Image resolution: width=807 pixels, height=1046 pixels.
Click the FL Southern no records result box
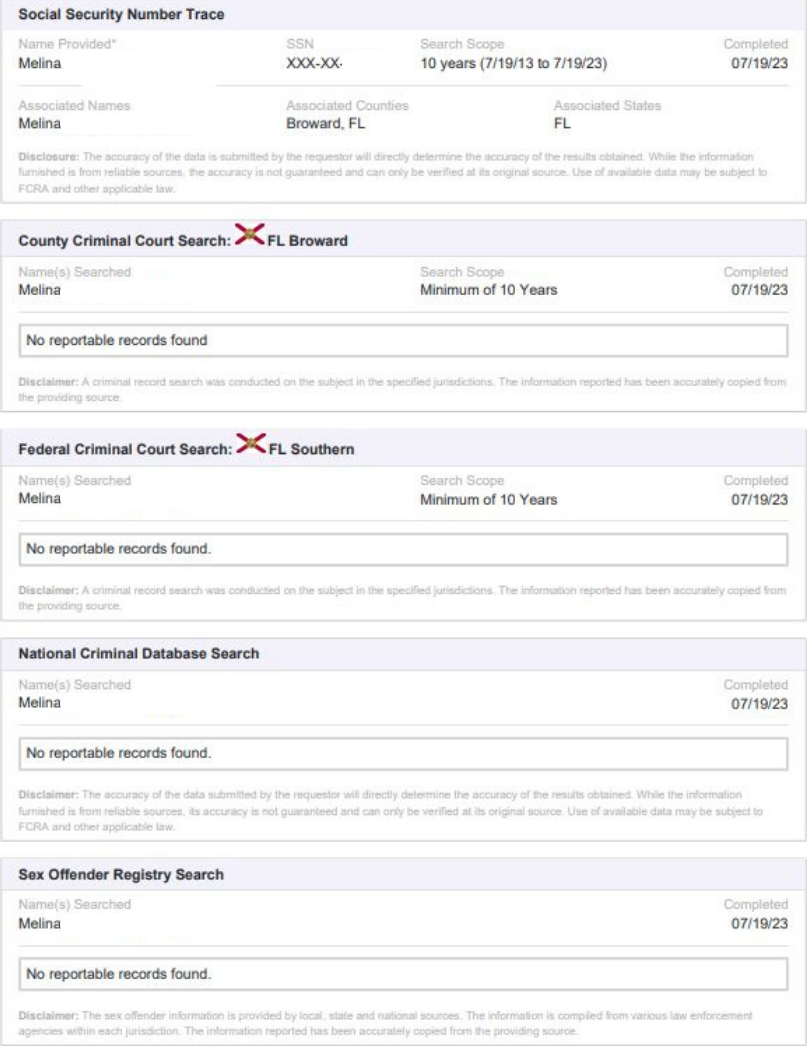pyautogui.click(x=403, y=550)
